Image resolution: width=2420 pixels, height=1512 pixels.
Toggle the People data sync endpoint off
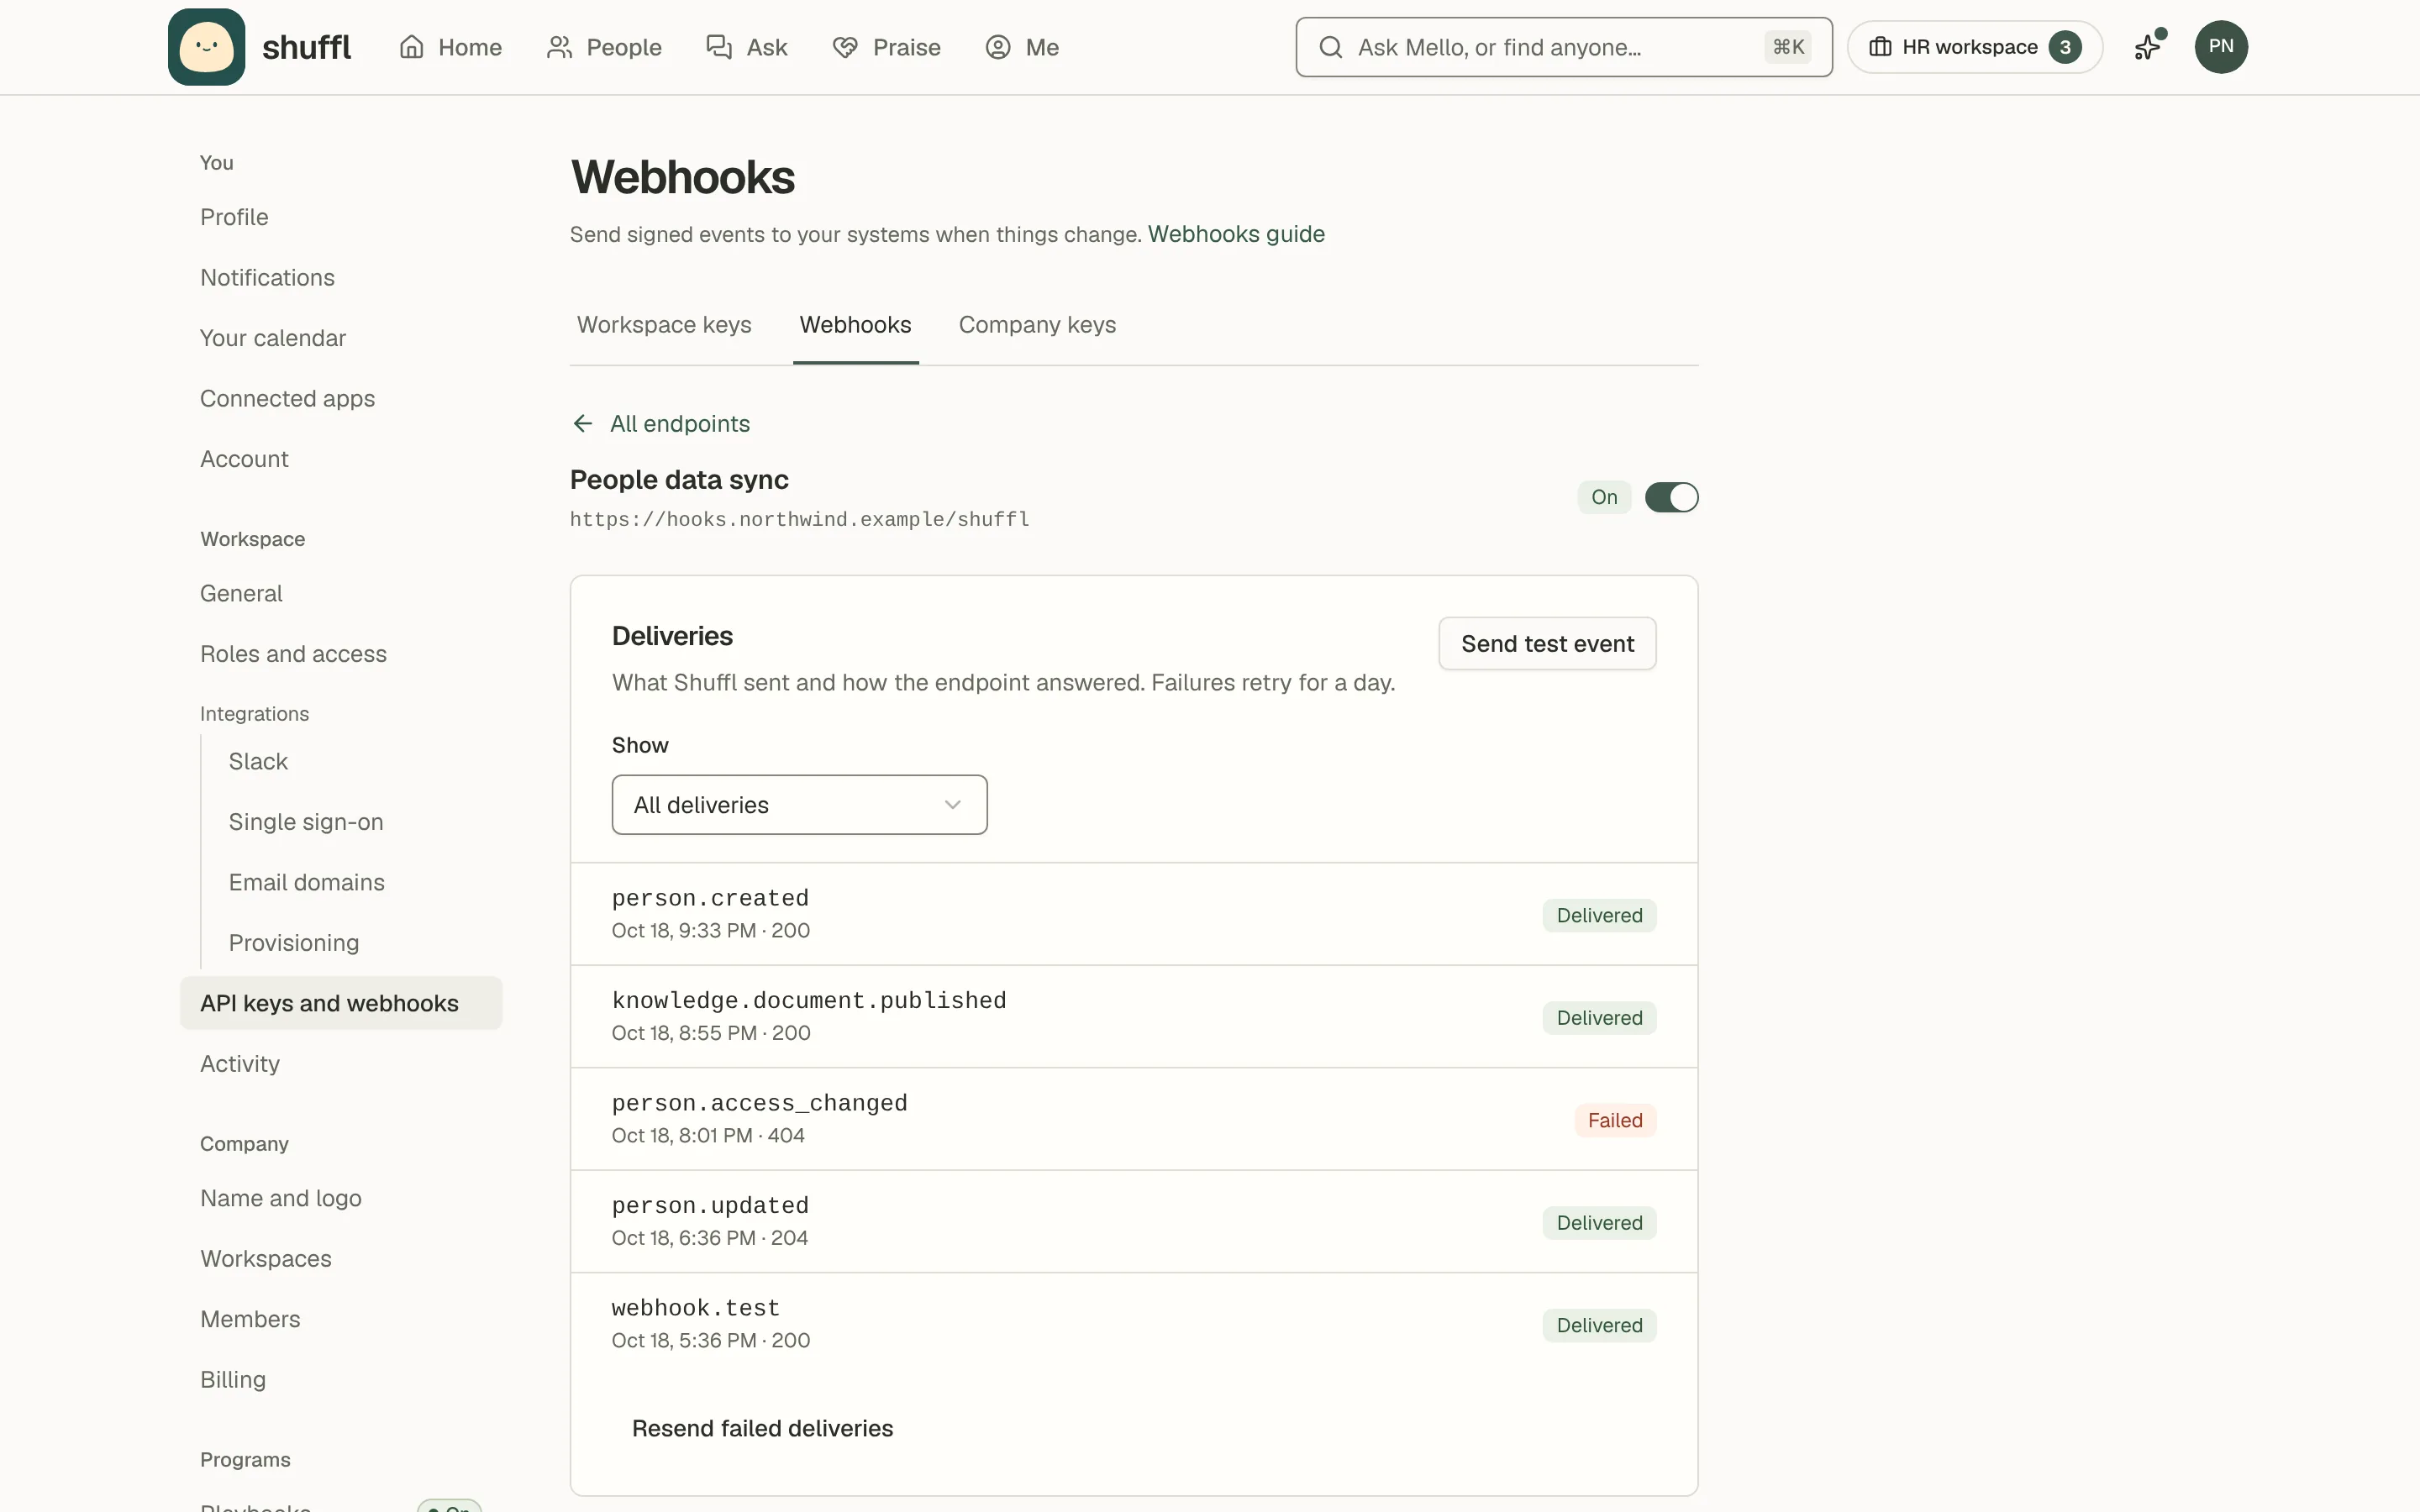click(1671, 497)
